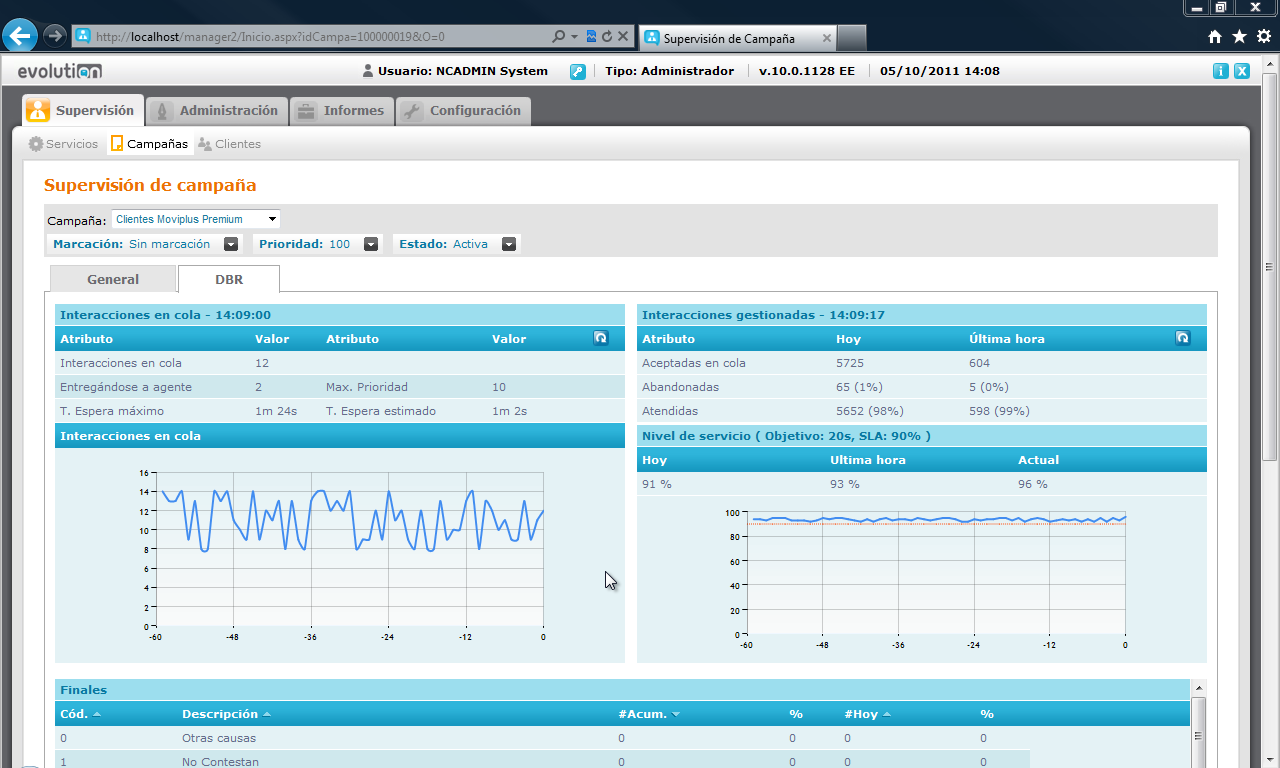Switch to Supervisión main tab
The image size is (1280, 768).
[83, 110]
